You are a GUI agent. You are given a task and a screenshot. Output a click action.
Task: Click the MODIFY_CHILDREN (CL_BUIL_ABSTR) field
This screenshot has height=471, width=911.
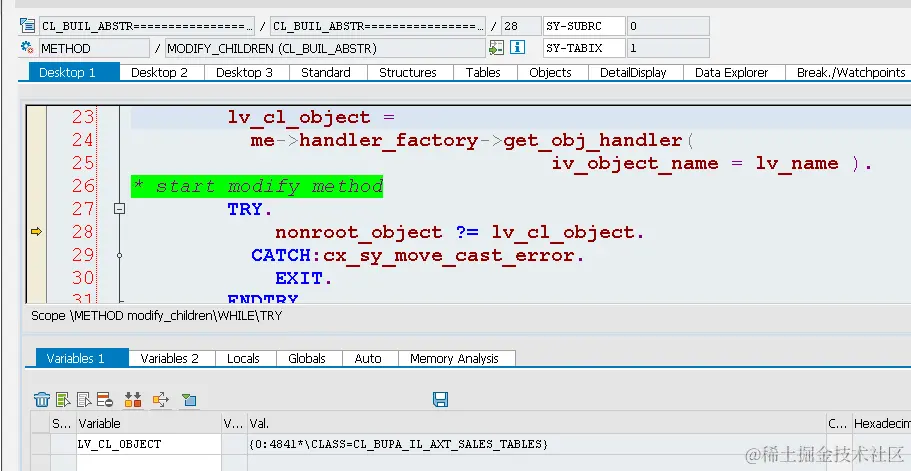pyautogui.click(x=325, y=48)
